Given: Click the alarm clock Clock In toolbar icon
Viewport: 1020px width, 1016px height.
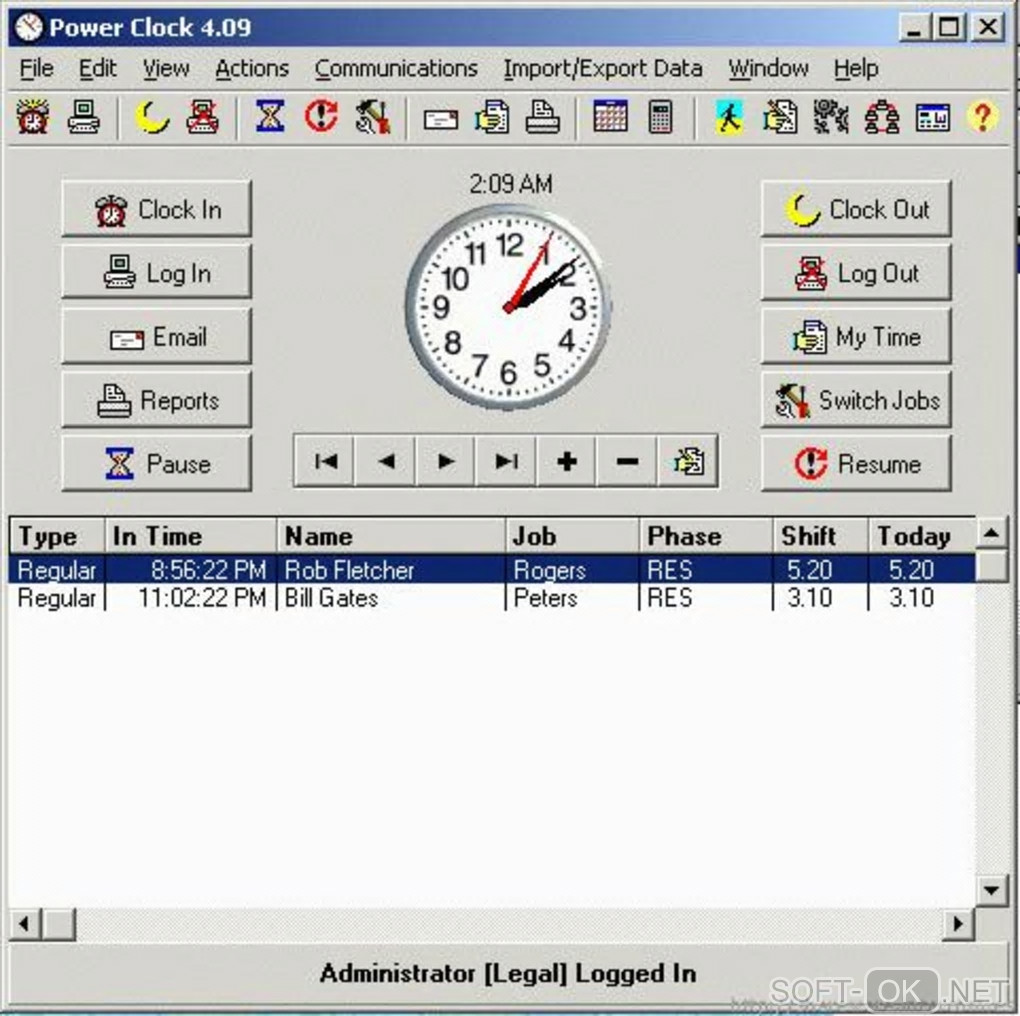Looking at the screenshot, I should click(33, 117).
